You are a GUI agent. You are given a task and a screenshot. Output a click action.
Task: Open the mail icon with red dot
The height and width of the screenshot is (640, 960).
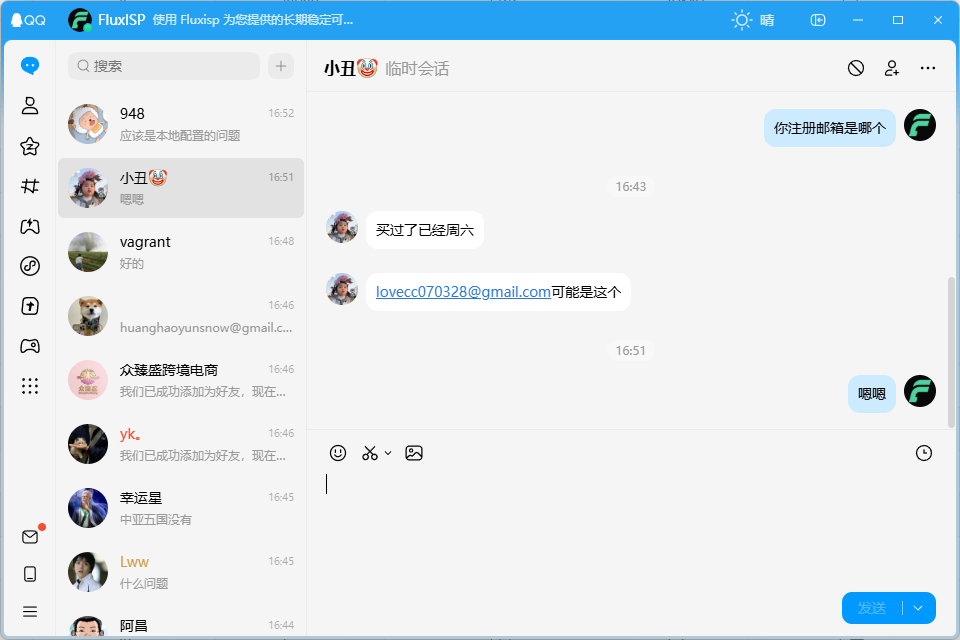click(x=29, y=537)
